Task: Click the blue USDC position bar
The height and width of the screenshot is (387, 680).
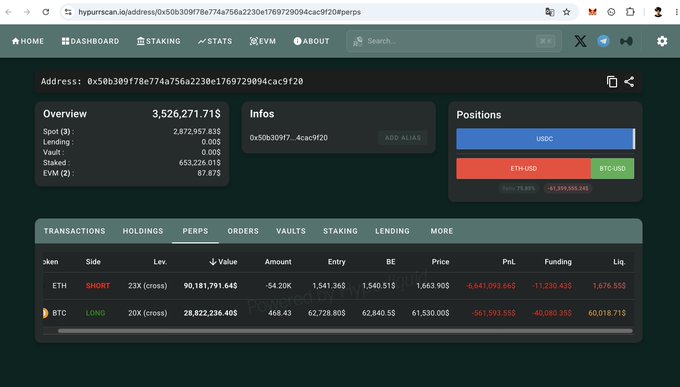Action: 545,139
